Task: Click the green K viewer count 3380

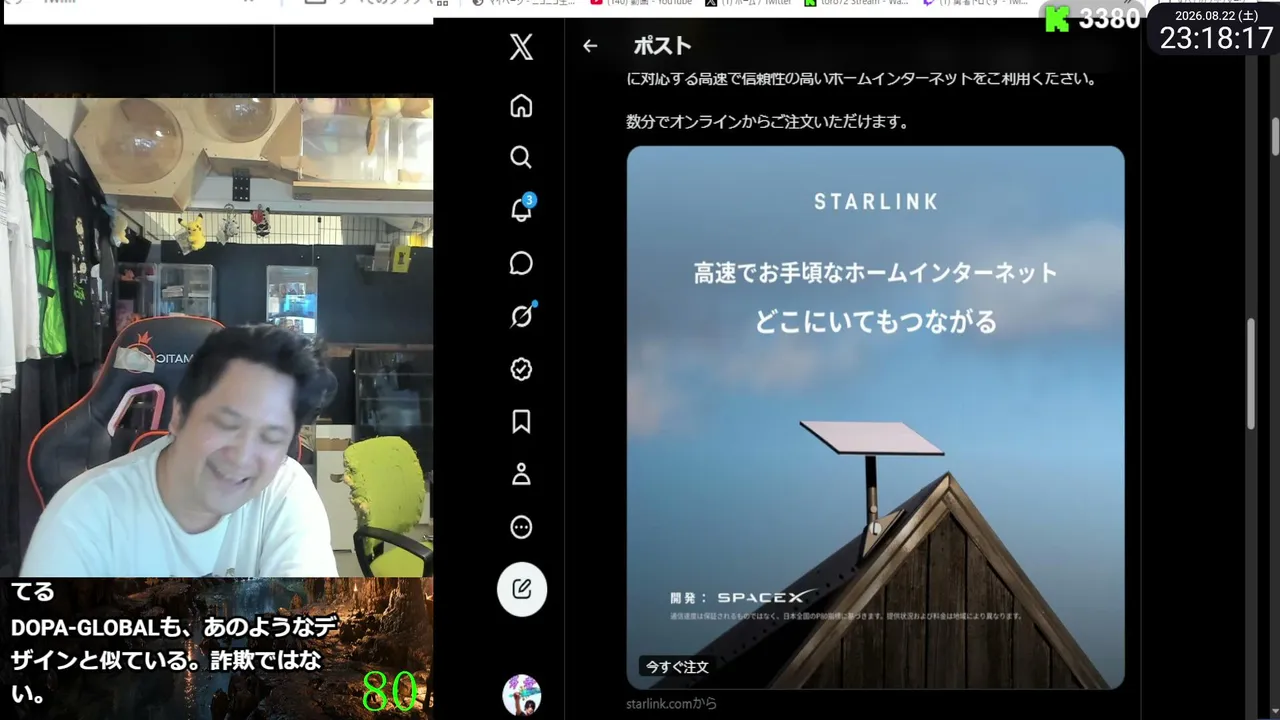Action: click(1092, 18)
